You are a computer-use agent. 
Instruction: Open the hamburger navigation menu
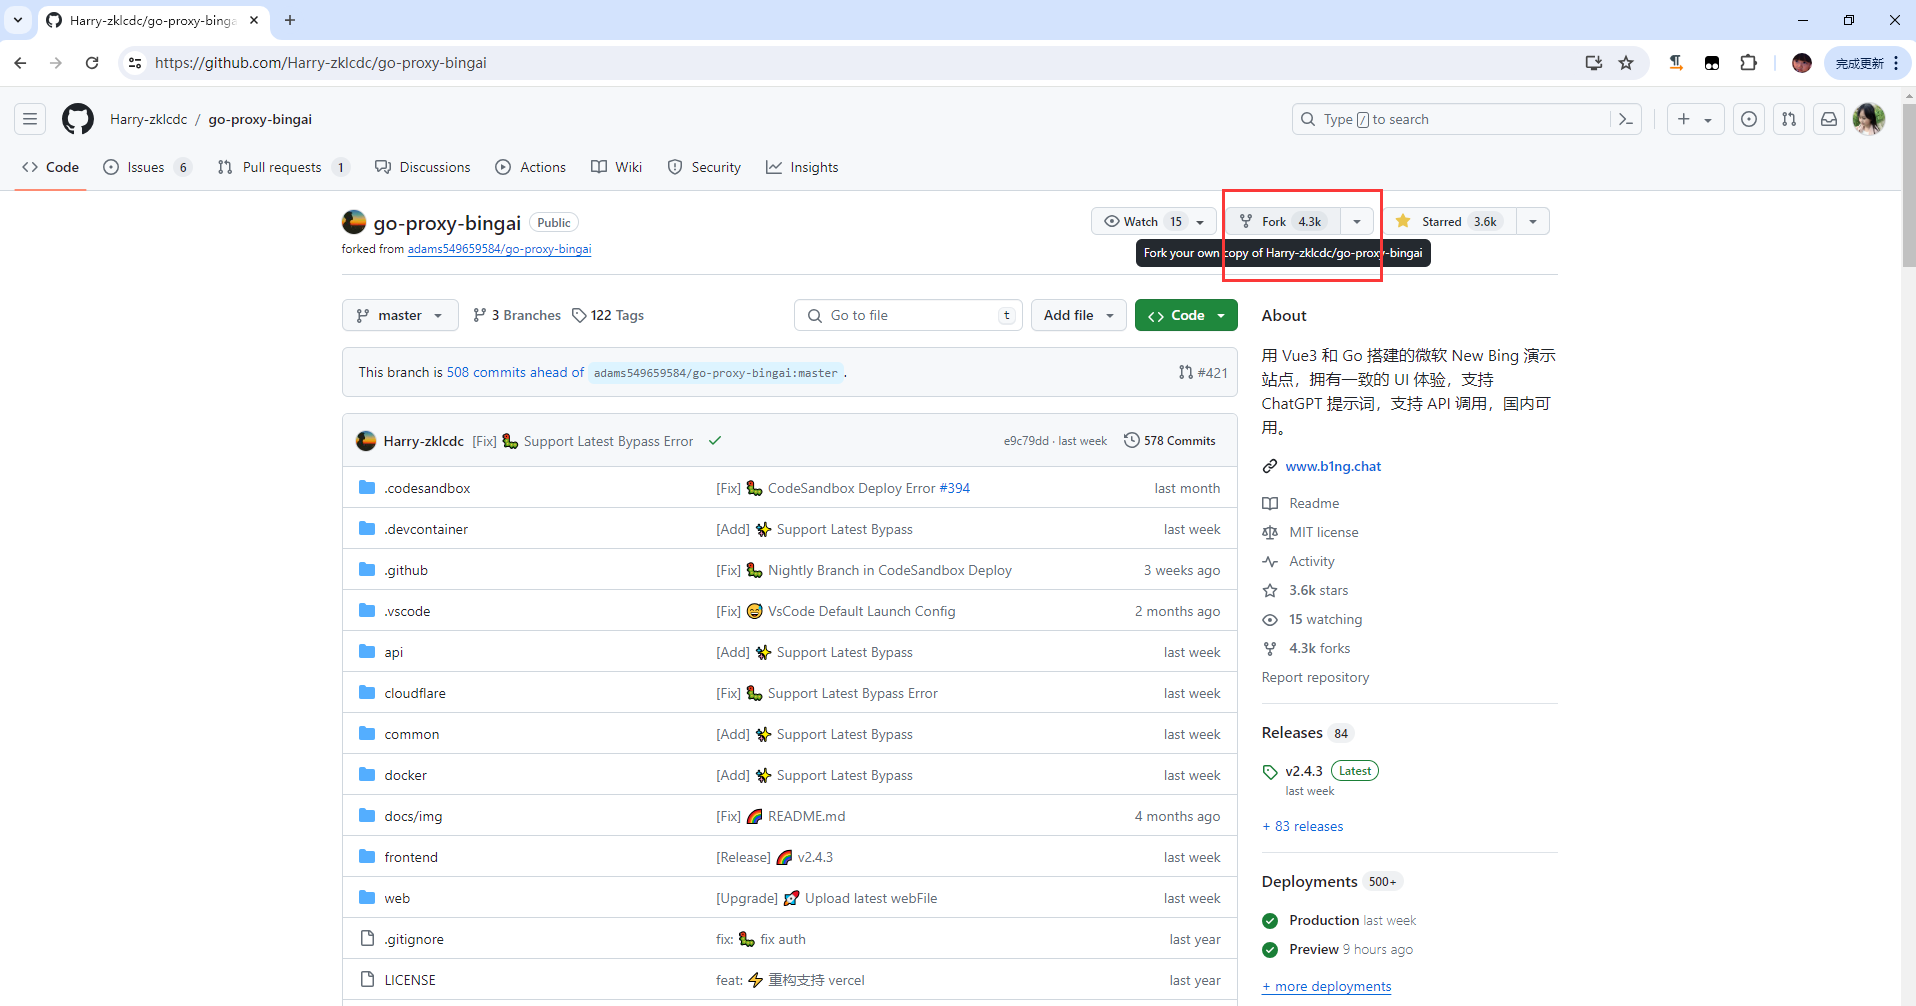coord(30,119)
